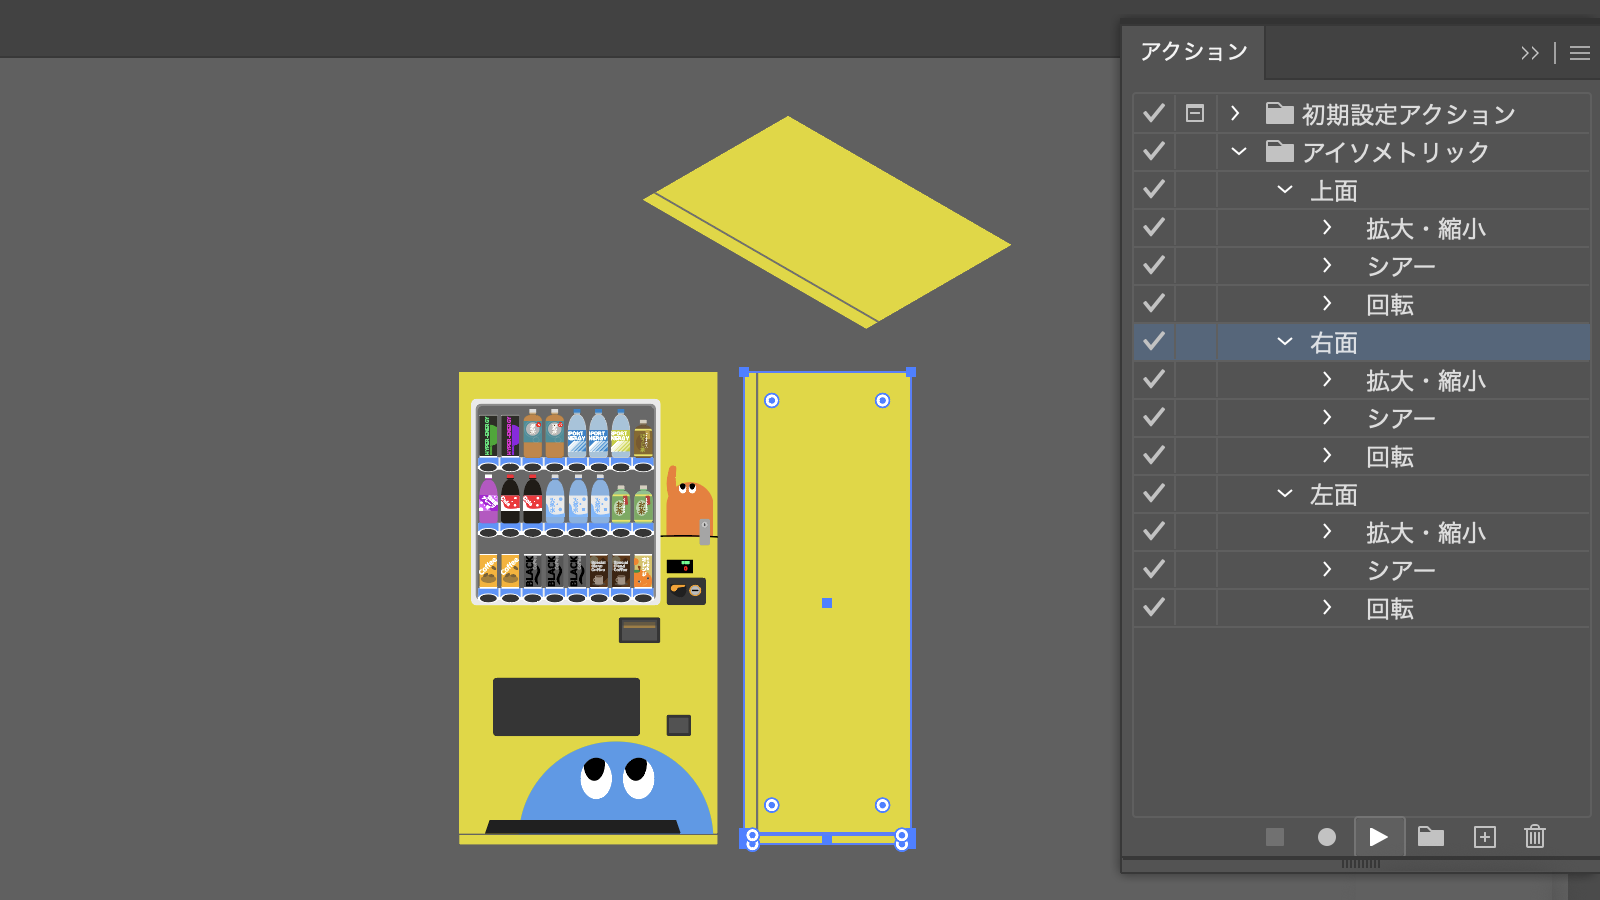Expand the シアー step under 上面
Screen dimensions: 1600x900
(x=1327, y=266)
